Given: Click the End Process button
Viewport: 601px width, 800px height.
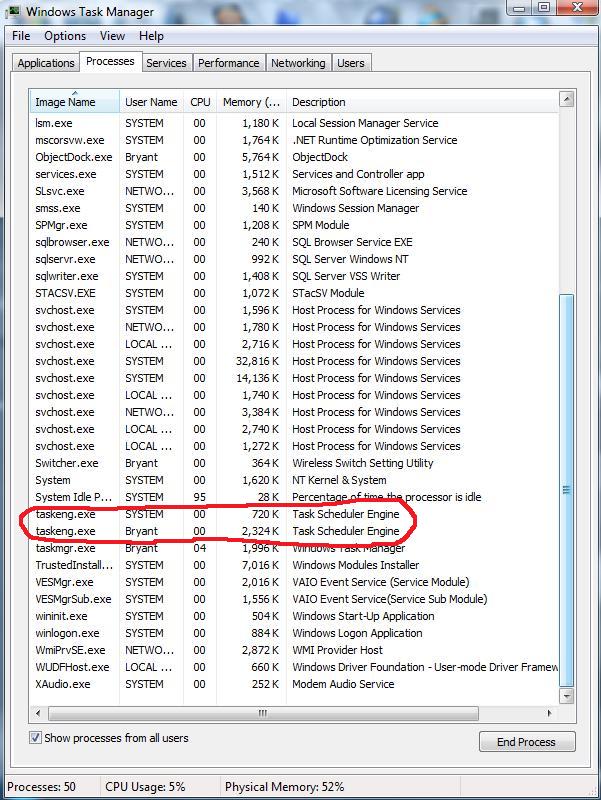Looking at the screenshot, I should coord(527,742).
